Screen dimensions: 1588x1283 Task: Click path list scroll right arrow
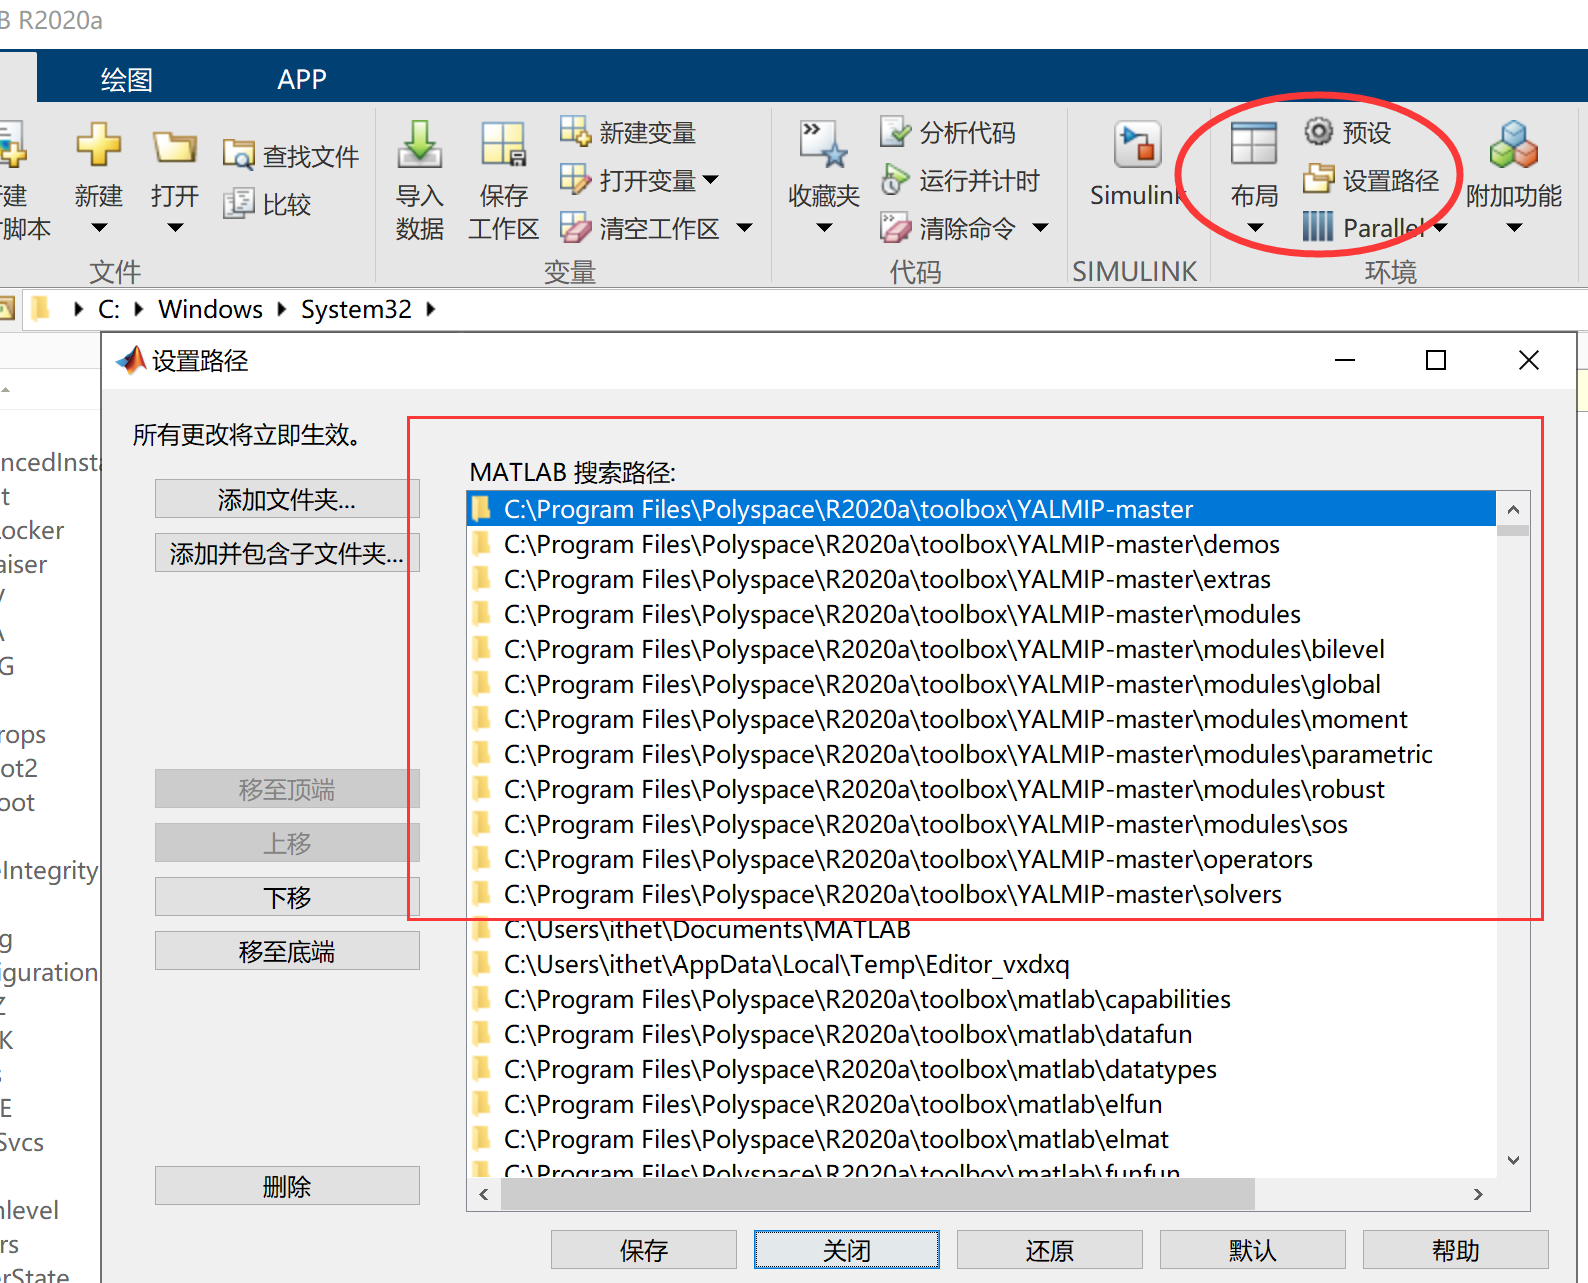click(x=1478, y=1194)
